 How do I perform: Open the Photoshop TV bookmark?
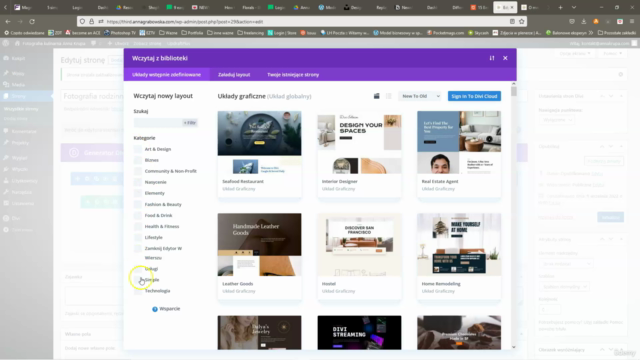point(120,33)
